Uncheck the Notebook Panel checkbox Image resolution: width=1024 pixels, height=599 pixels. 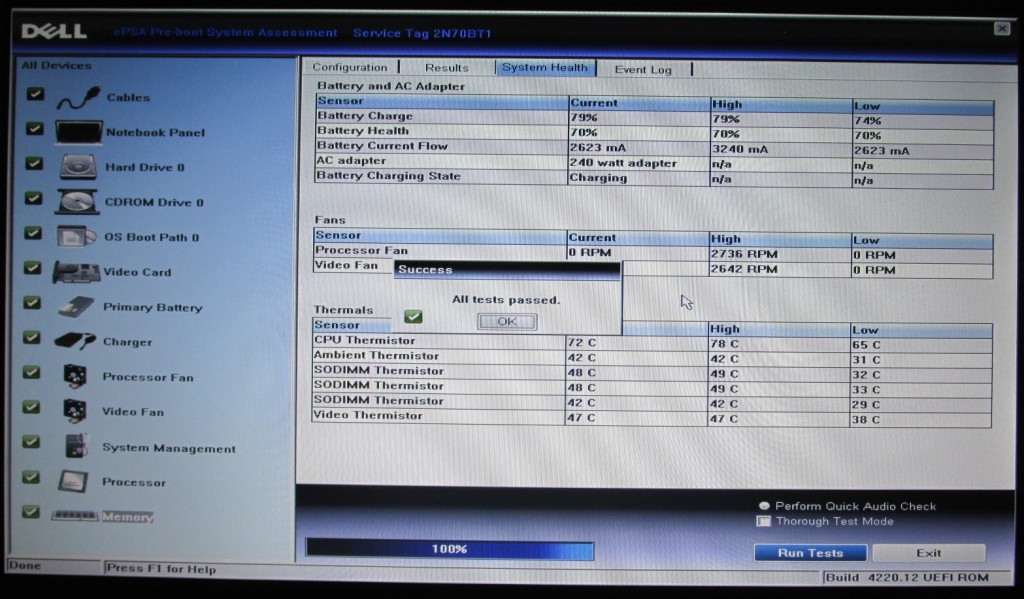[35, 129]
